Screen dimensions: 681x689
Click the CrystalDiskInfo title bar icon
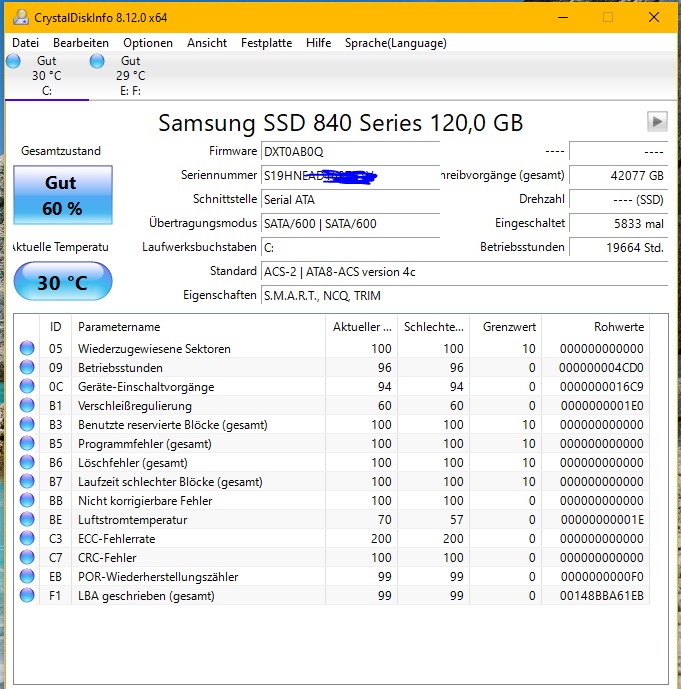point(21,17)
